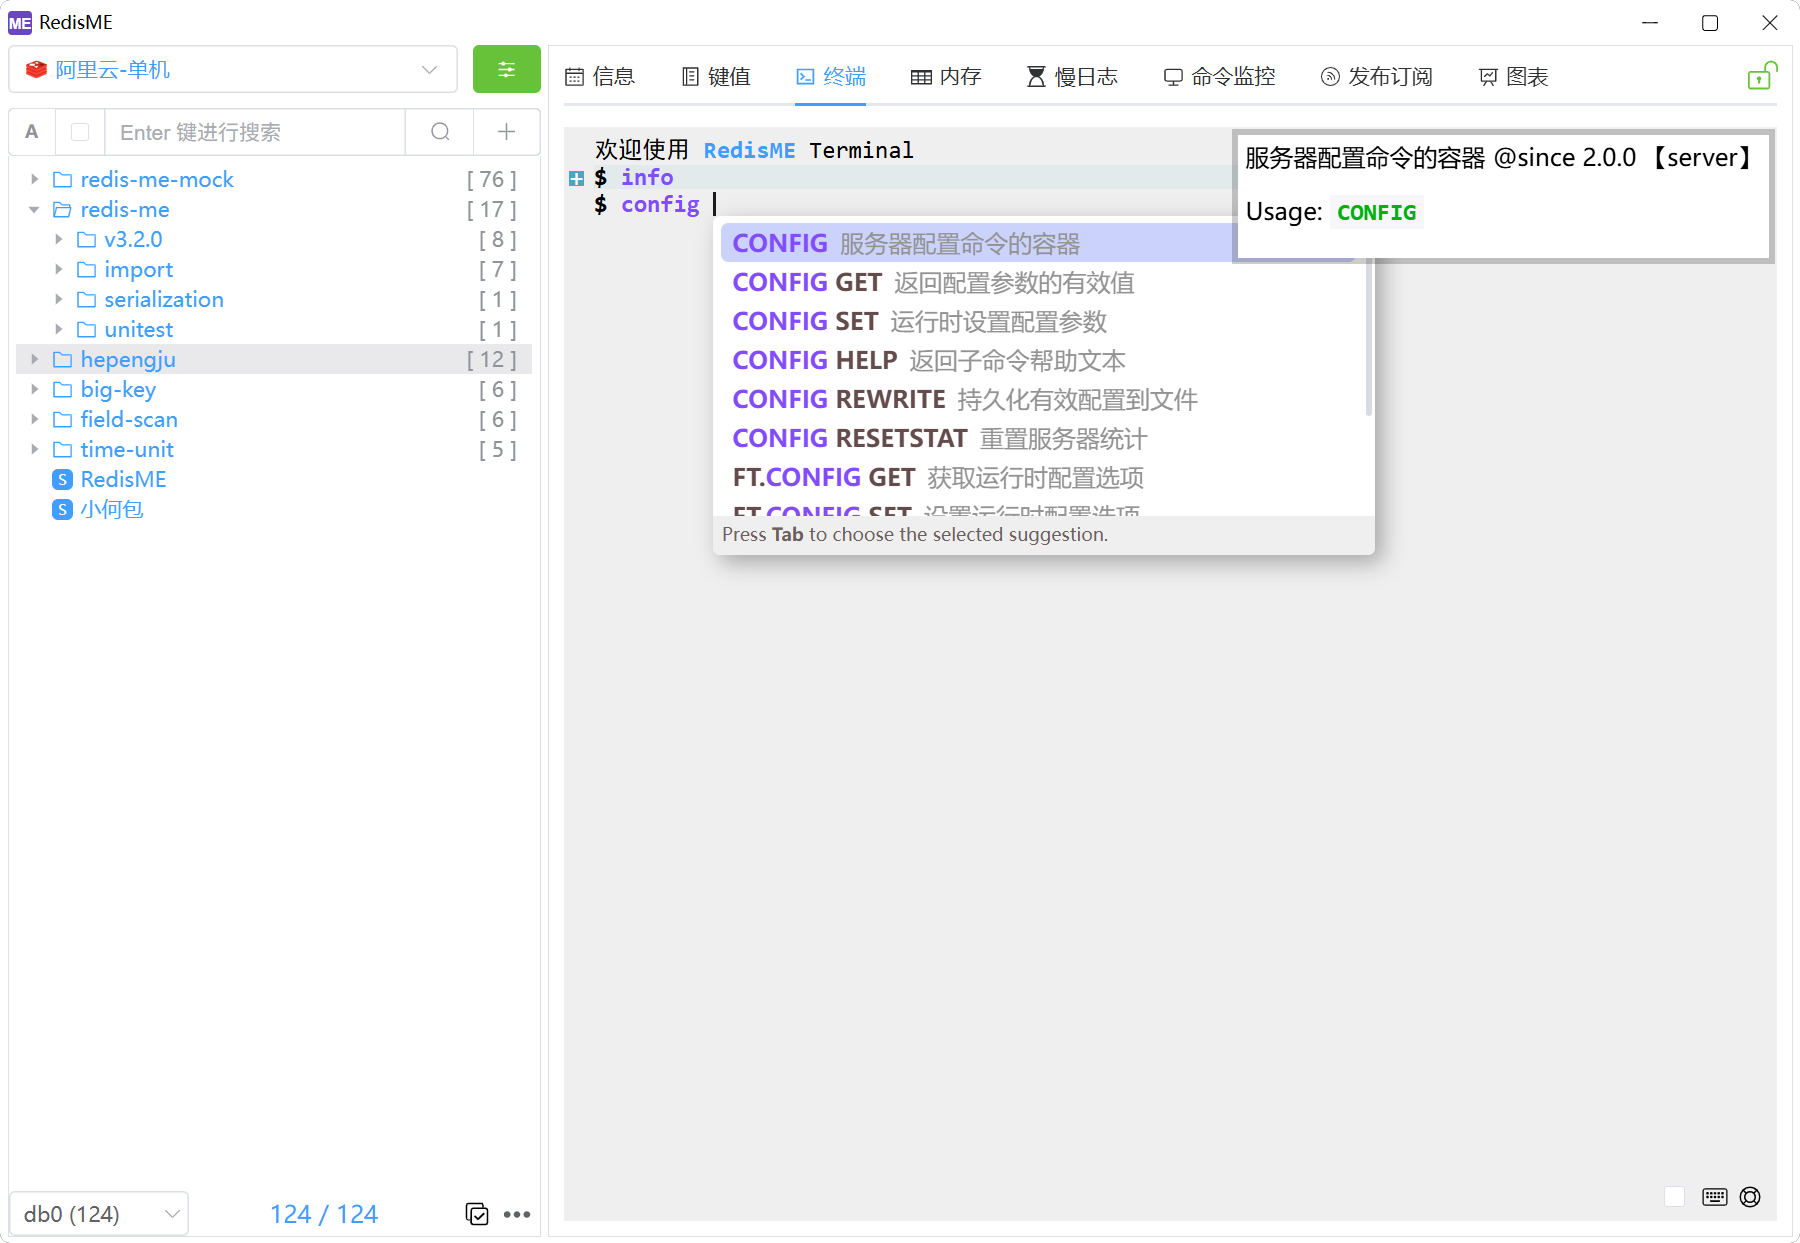Image resolution: width=1800 pixels, height=1243 pixels.
Task: Click the green lock icon near the tabs
Action: click(1761, 76)
